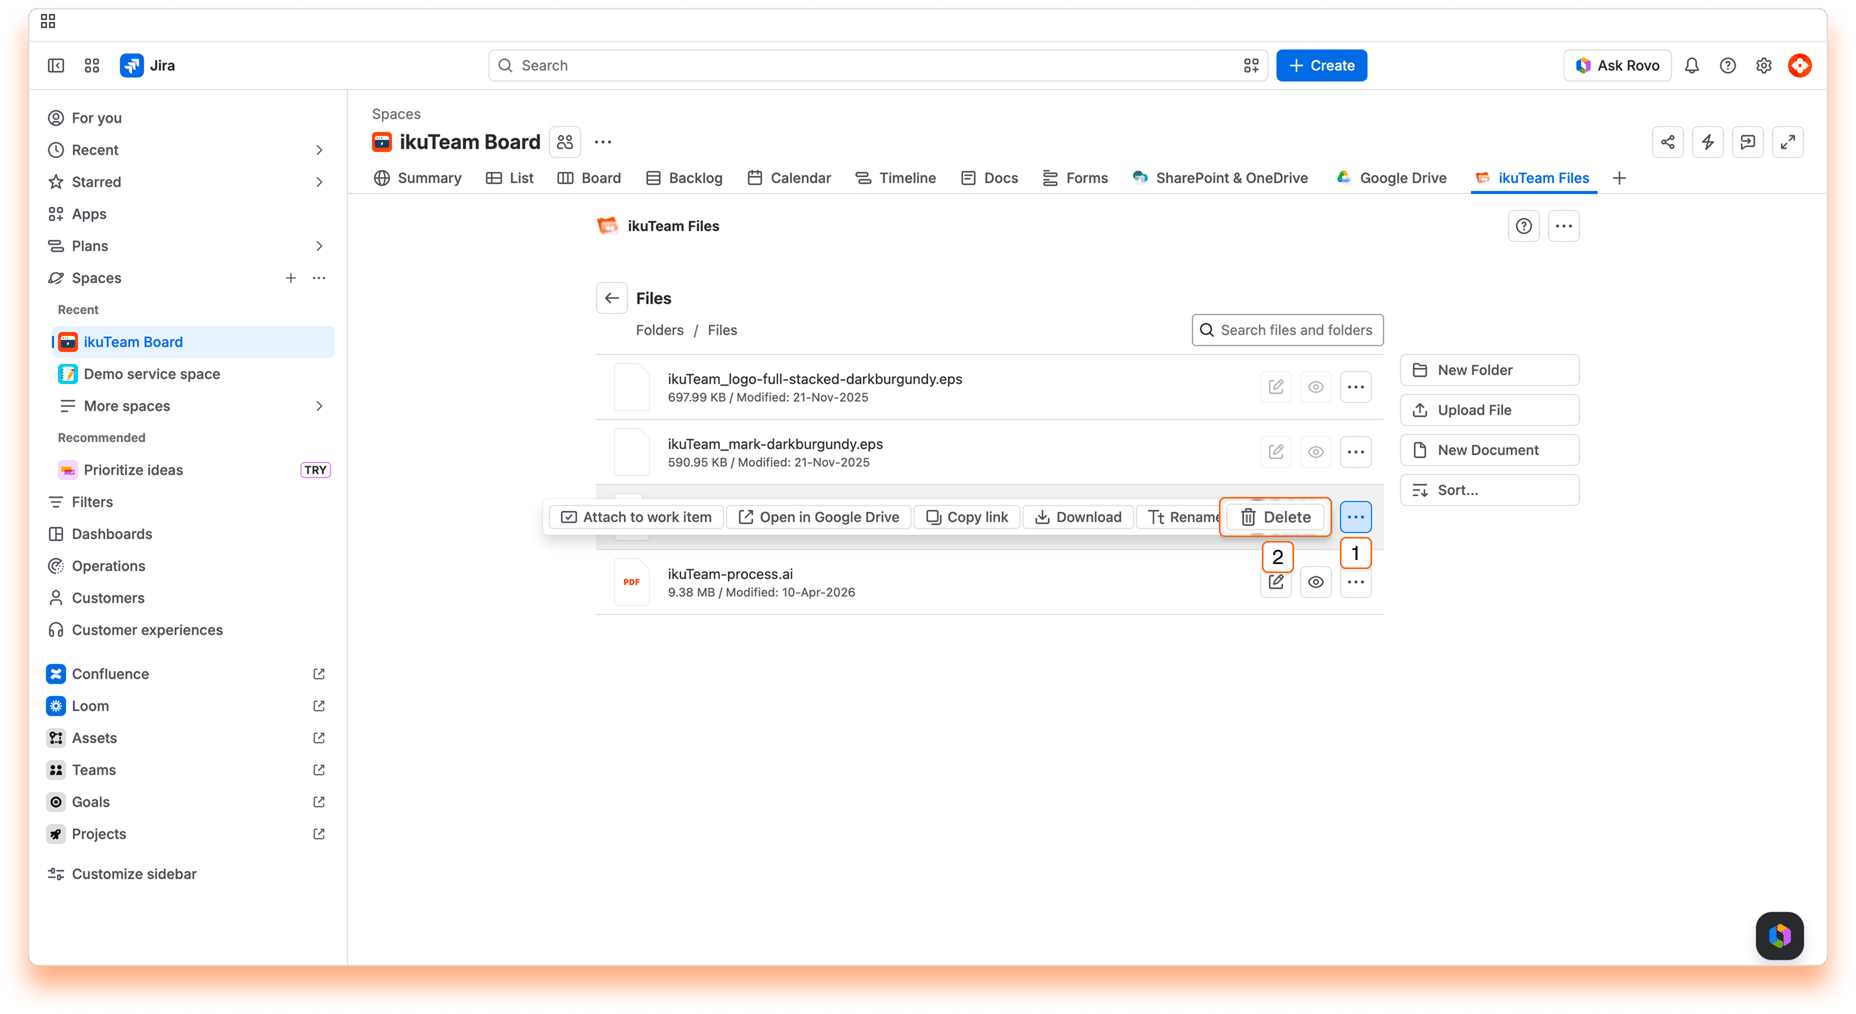Image resolution: width=1856 pixels, height=1014 pixels.
Task: Click the share icon for ikuTeam Board
Action: click(x=1667, y=142)
